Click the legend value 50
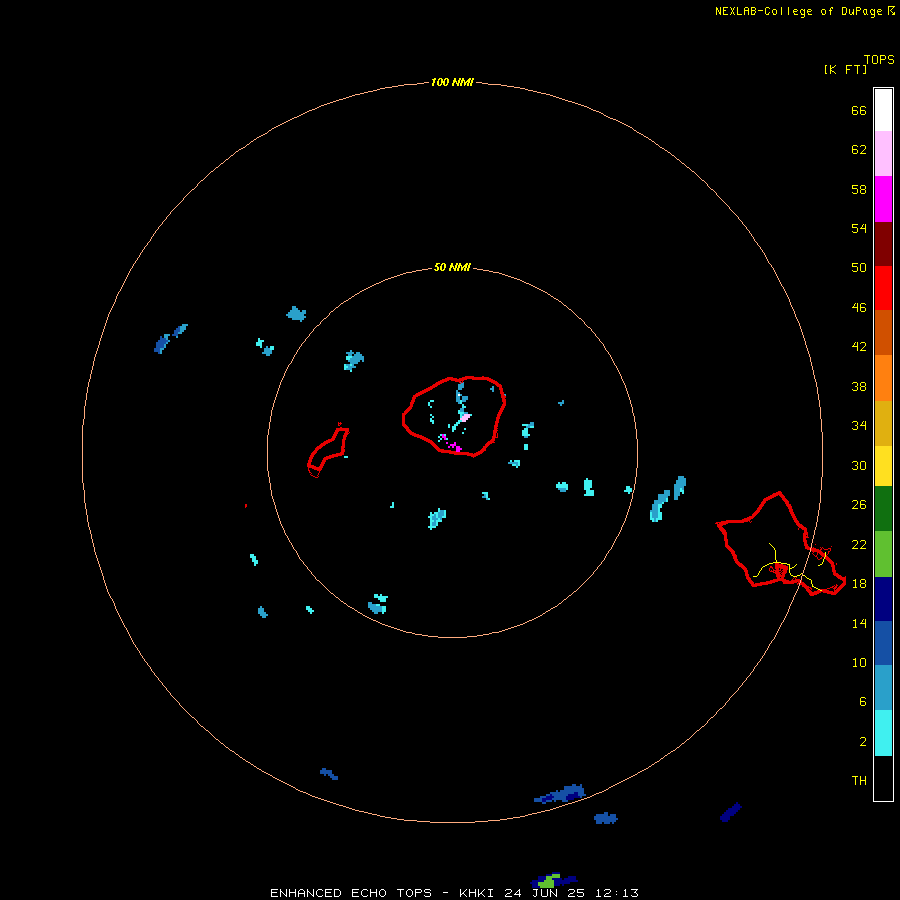This screenshot has width=900, height=900. coord(859,267)
